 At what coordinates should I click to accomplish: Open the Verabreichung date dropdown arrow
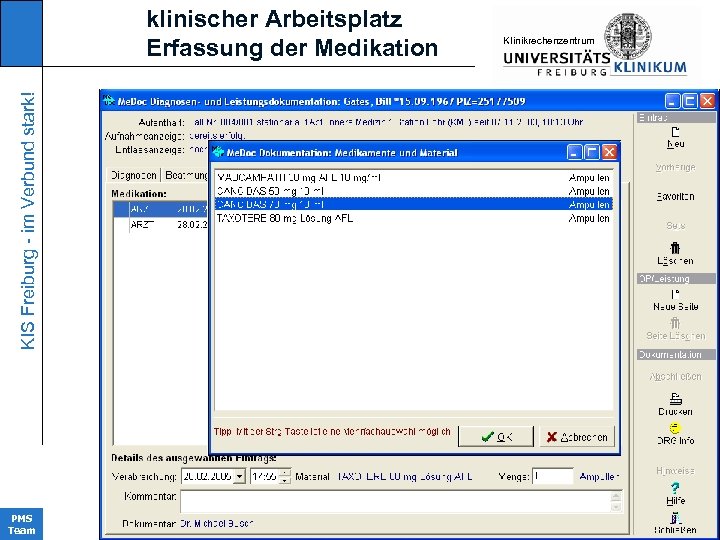[x=239, y=477]
